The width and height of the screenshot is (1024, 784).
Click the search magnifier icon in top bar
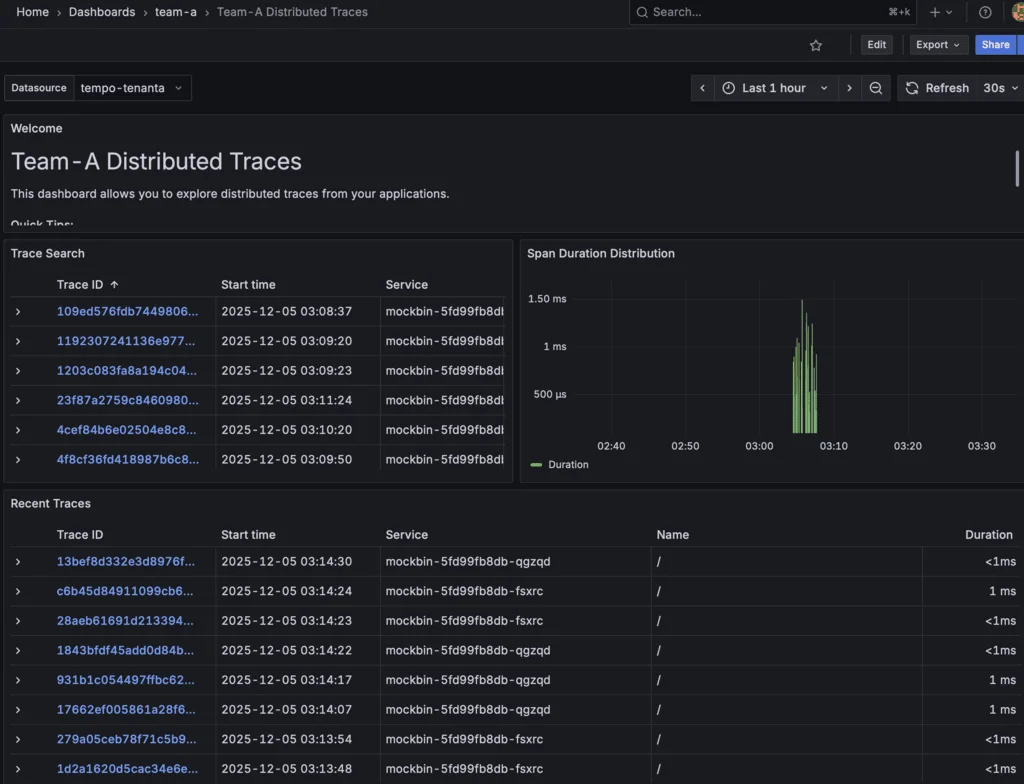click(x=641, y=12)
